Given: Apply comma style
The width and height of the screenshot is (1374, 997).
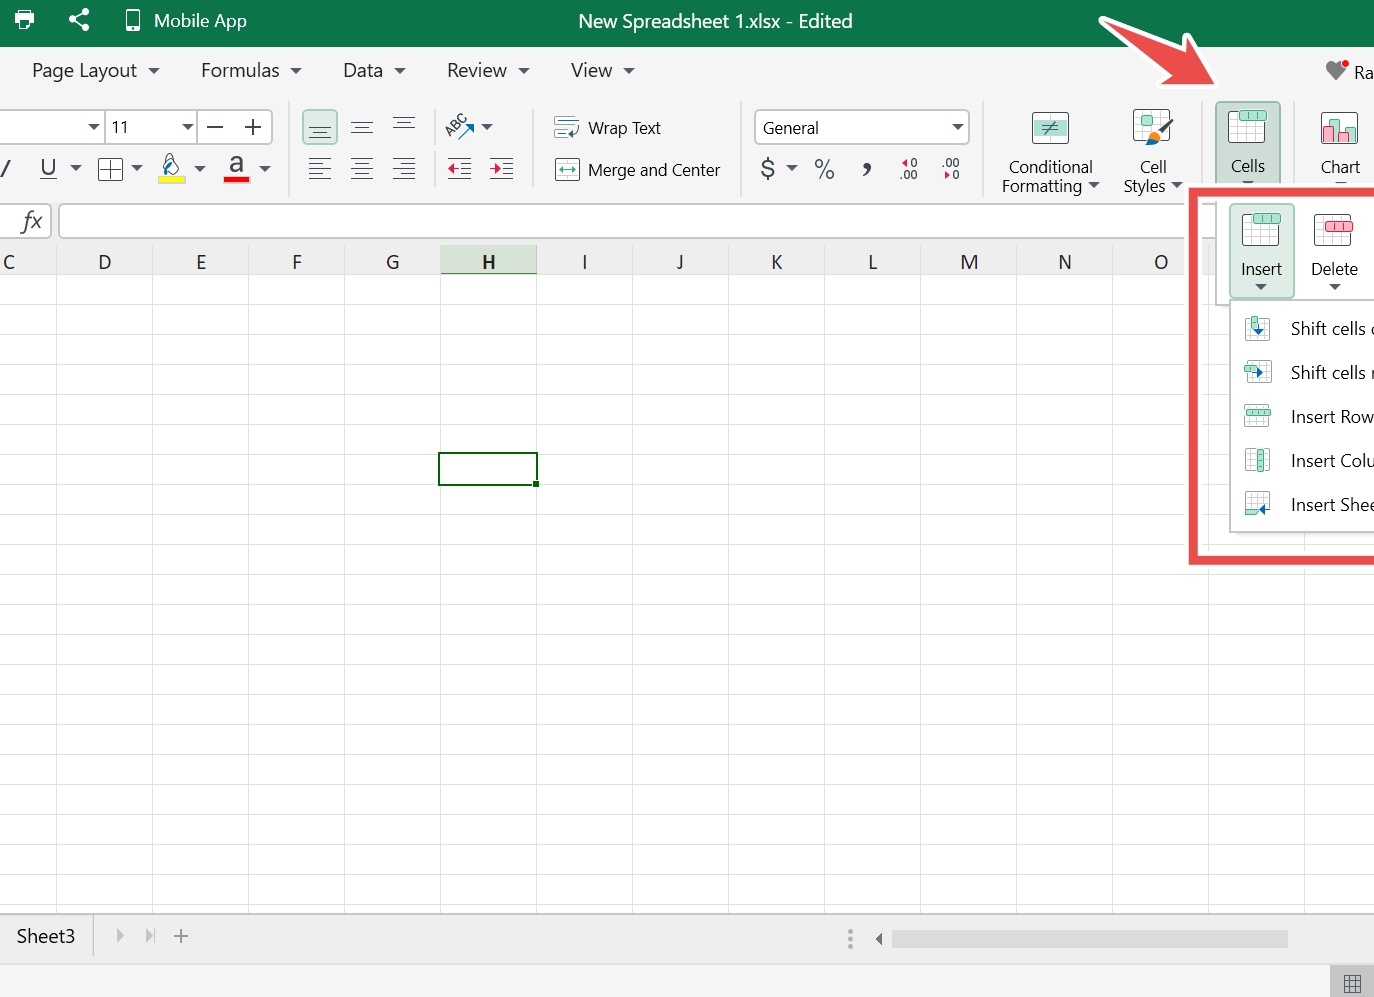Looking at the screenshot, I should (866, 169).
